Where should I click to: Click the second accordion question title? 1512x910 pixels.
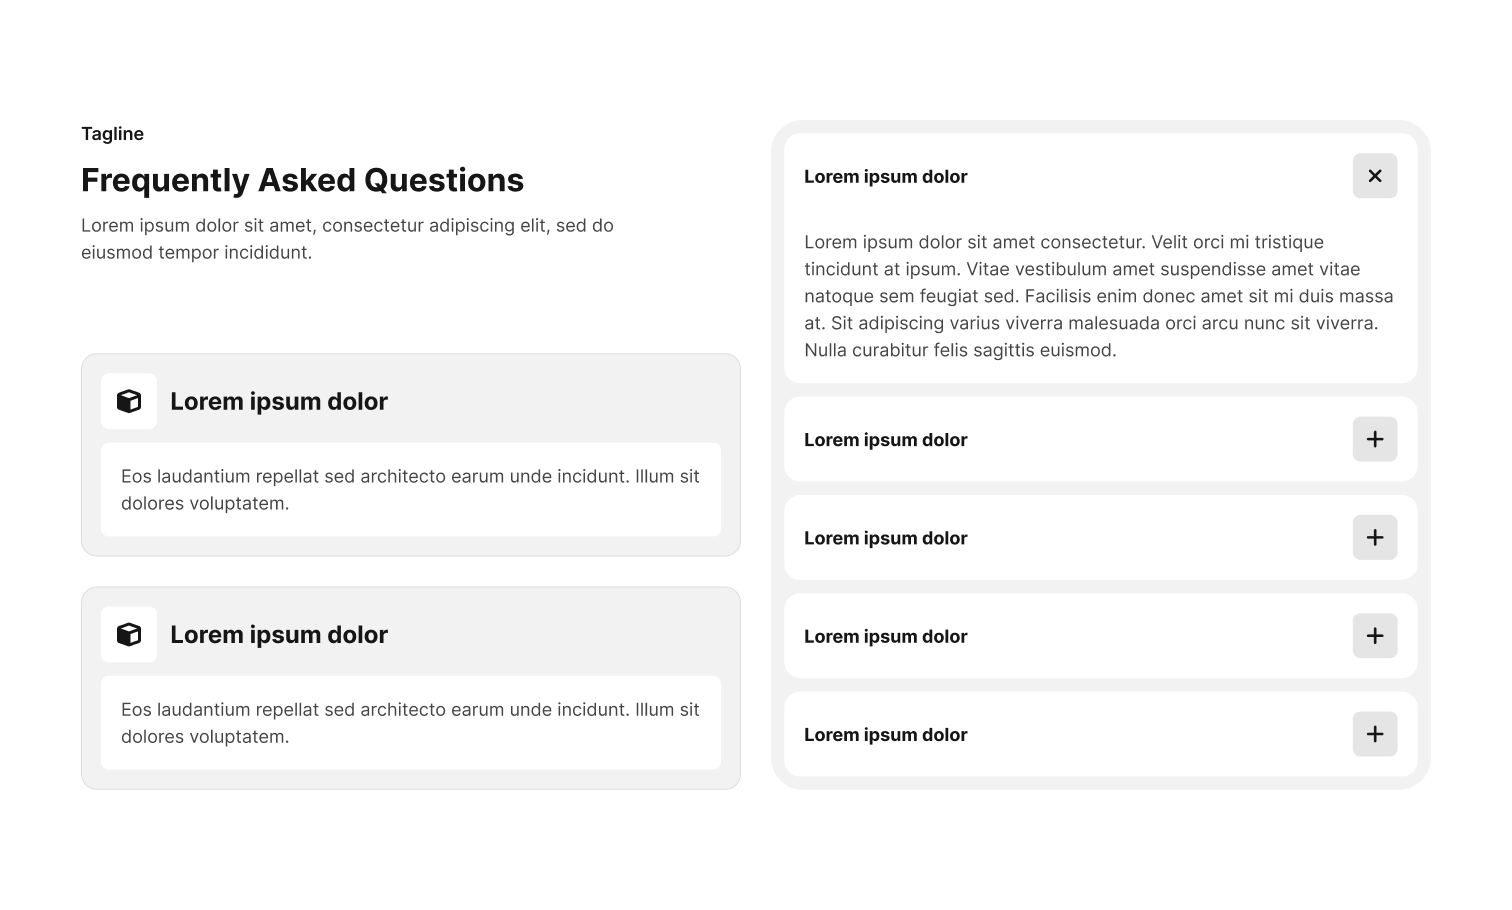point(885,440)
